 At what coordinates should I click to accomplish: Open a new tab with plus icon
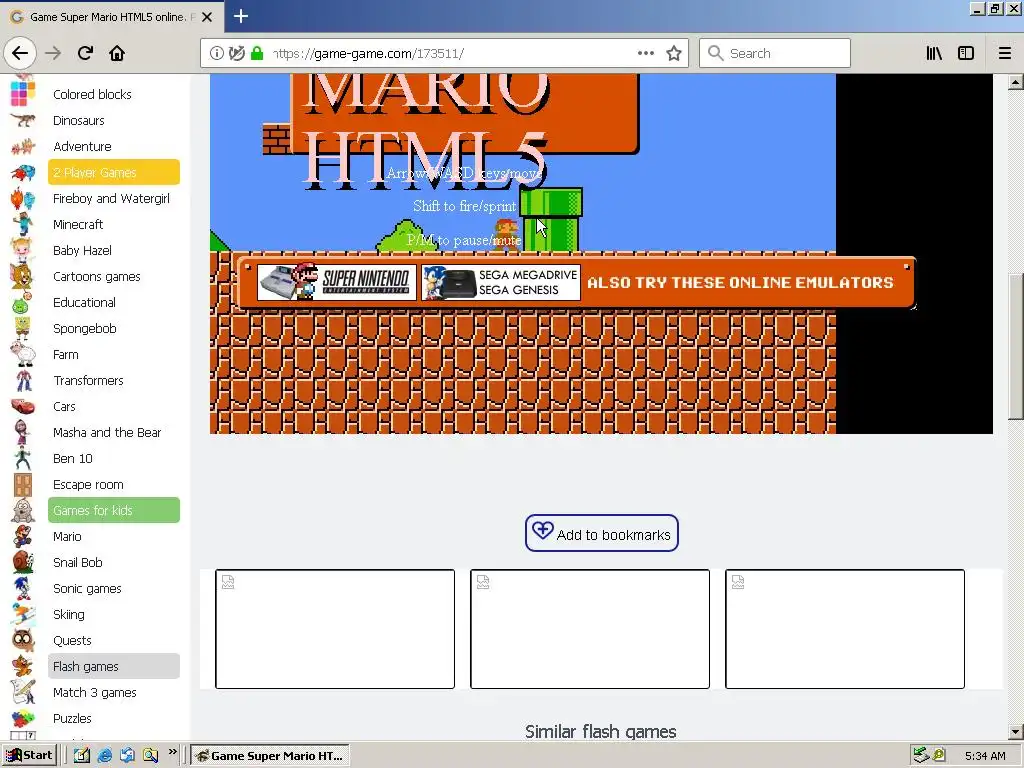(241, 16)
